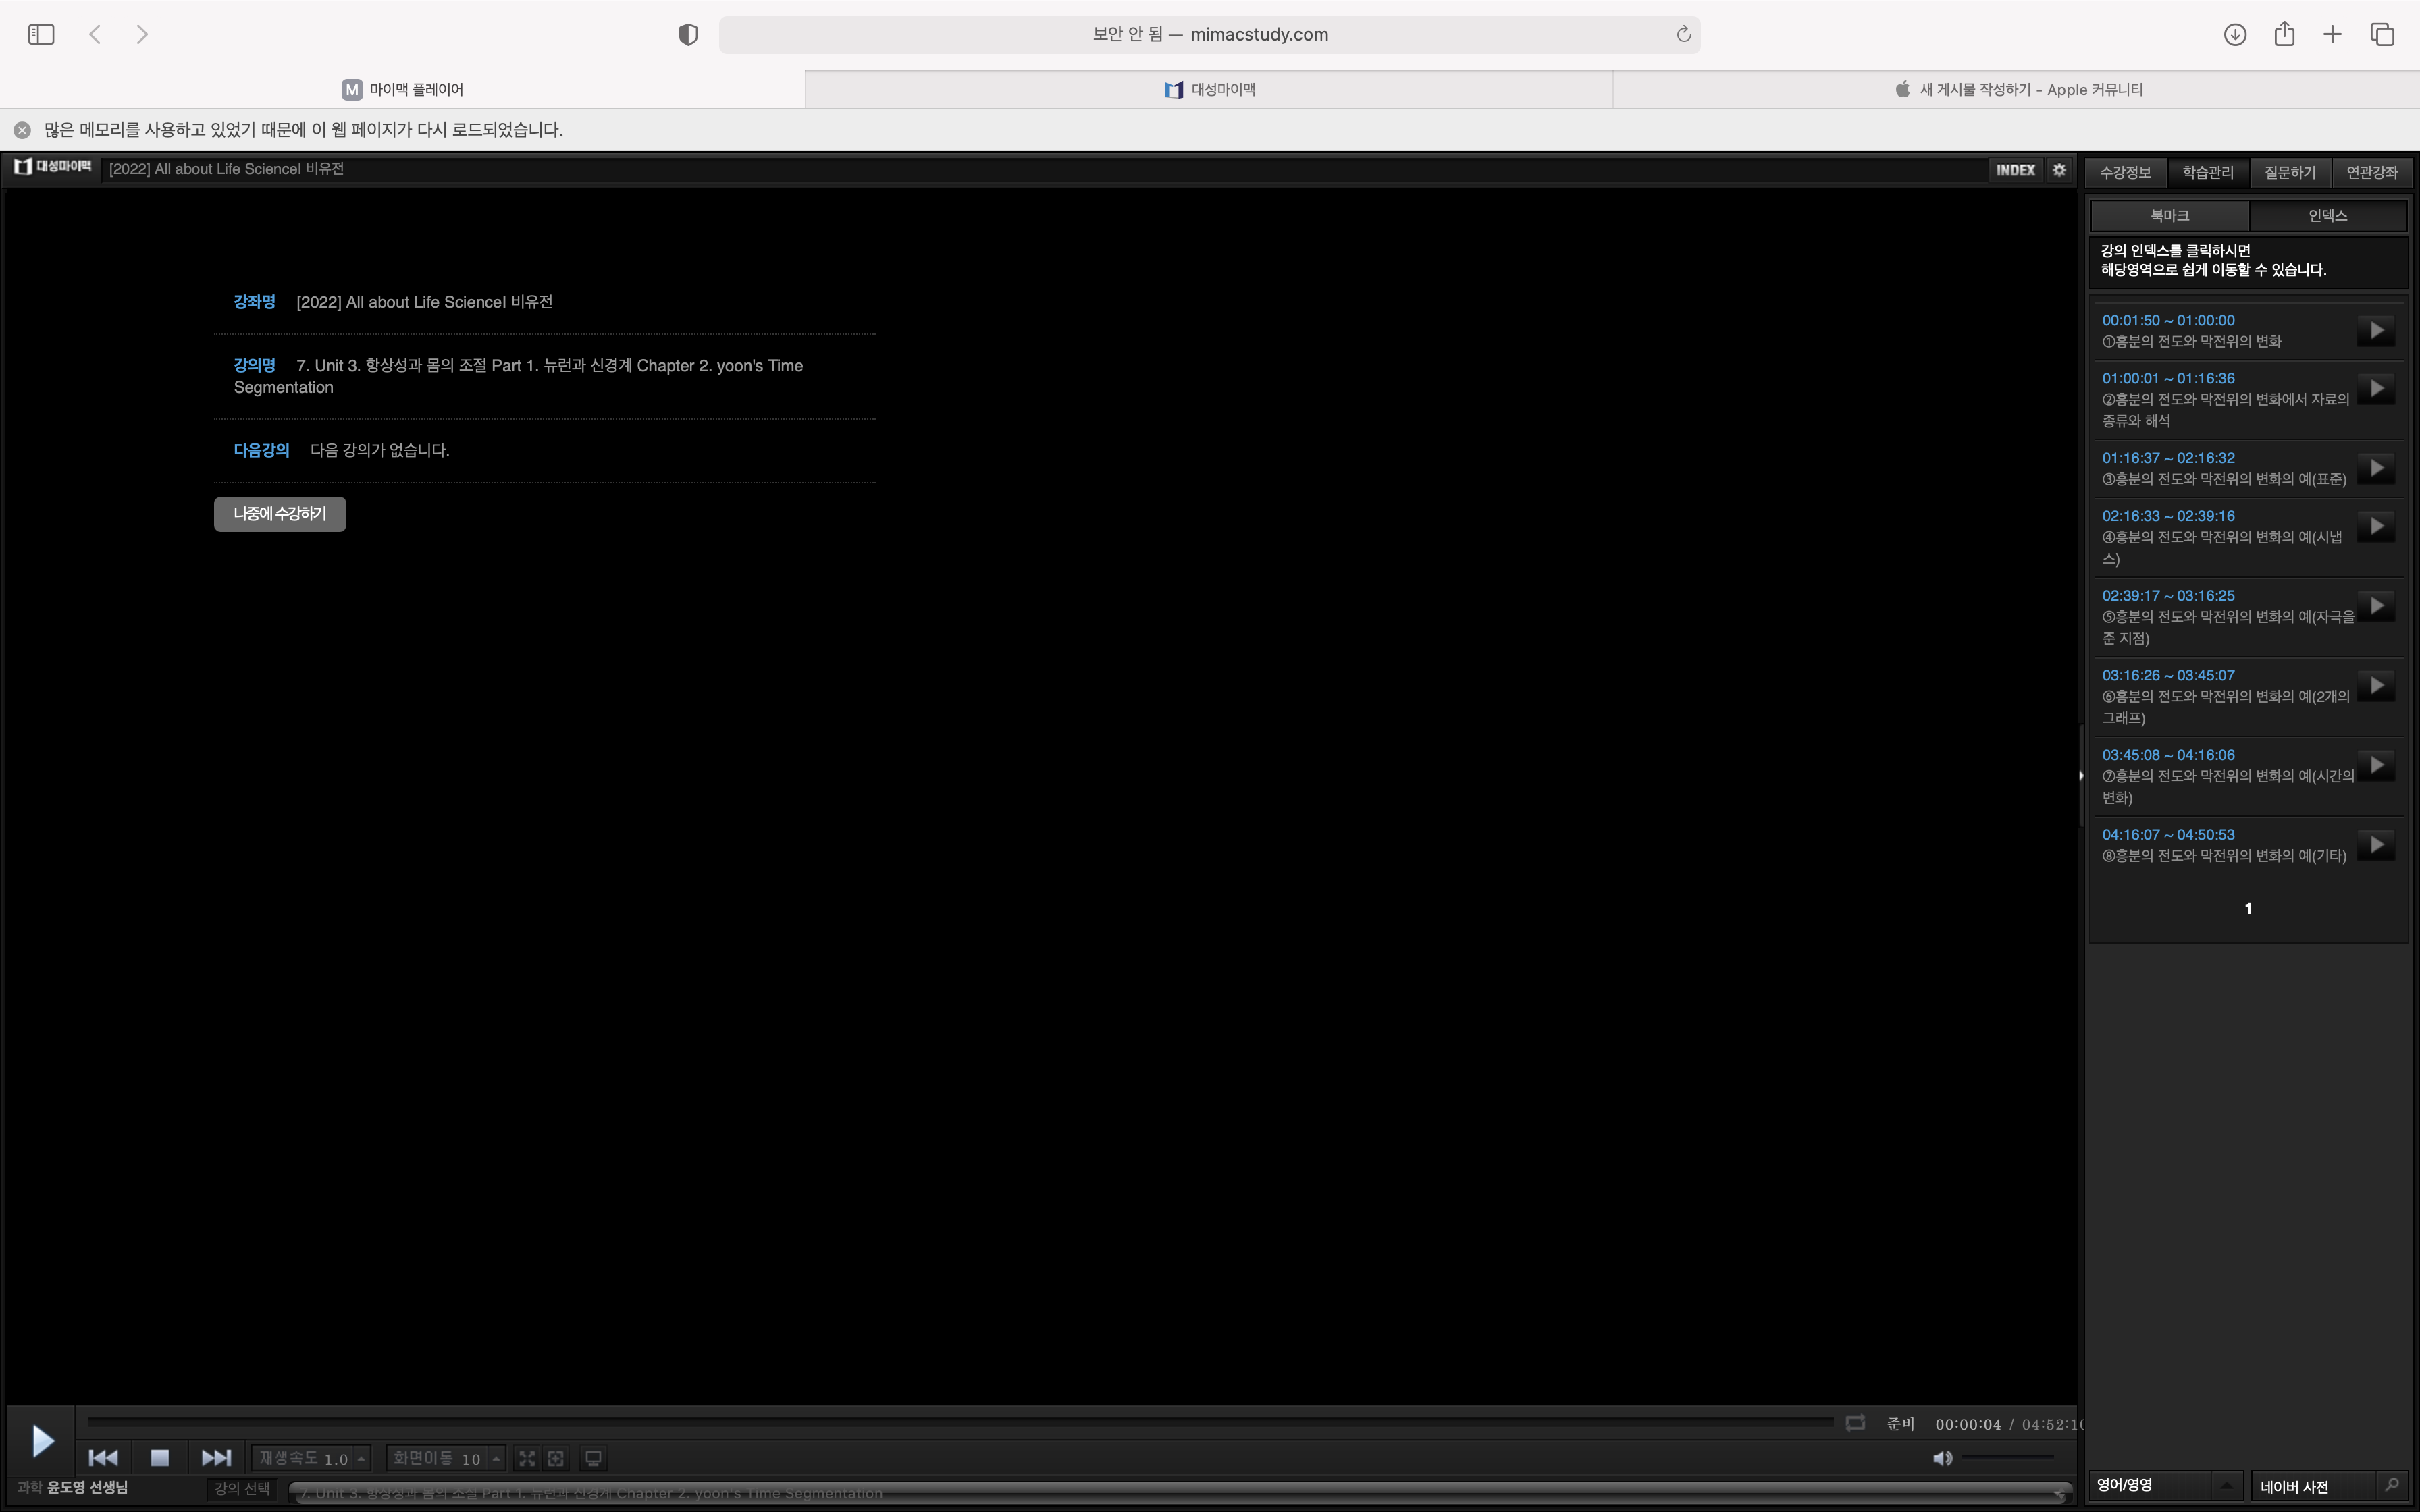Open player settings gear icon

click(x=2059, y=170)
